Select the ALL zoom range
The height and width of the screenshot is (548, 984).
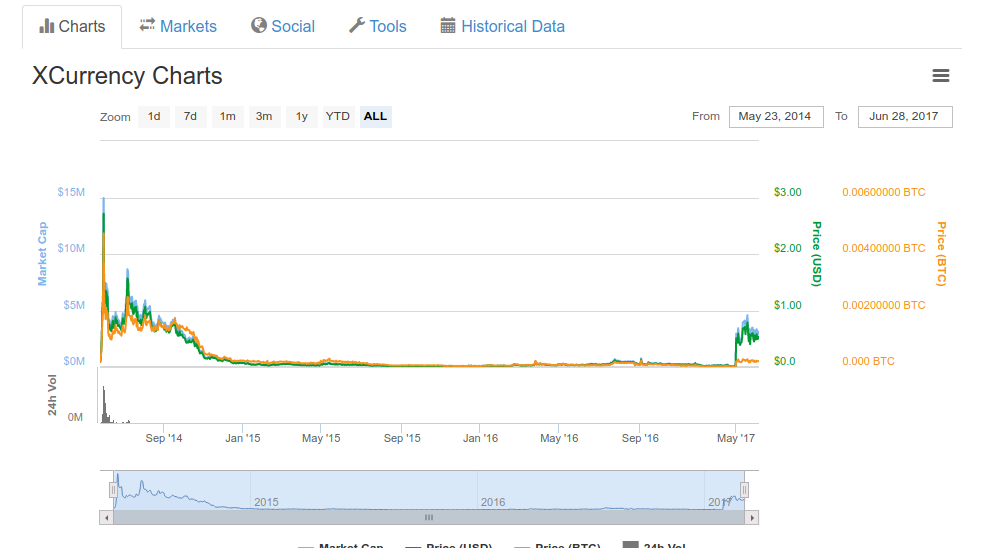pyautogui.click(x=375, y=117)
